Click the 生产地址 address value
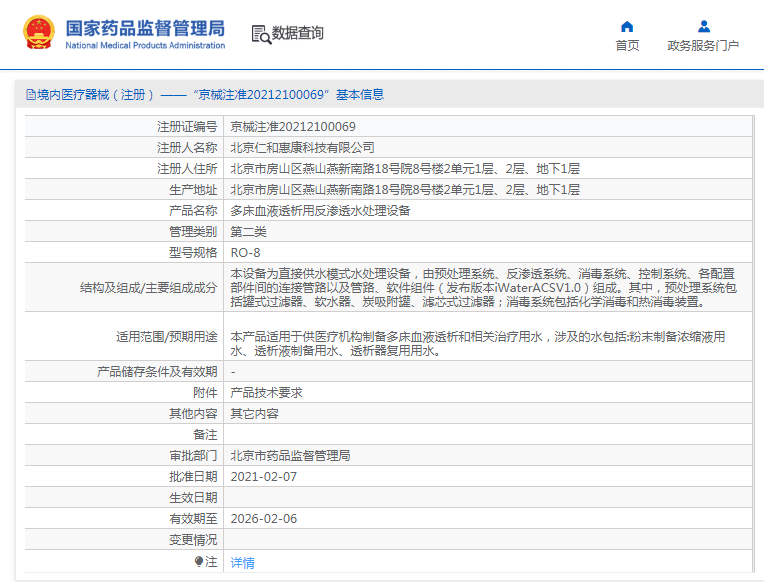Image resolution: width=764 pixels, height=582 pixels. 405,190
